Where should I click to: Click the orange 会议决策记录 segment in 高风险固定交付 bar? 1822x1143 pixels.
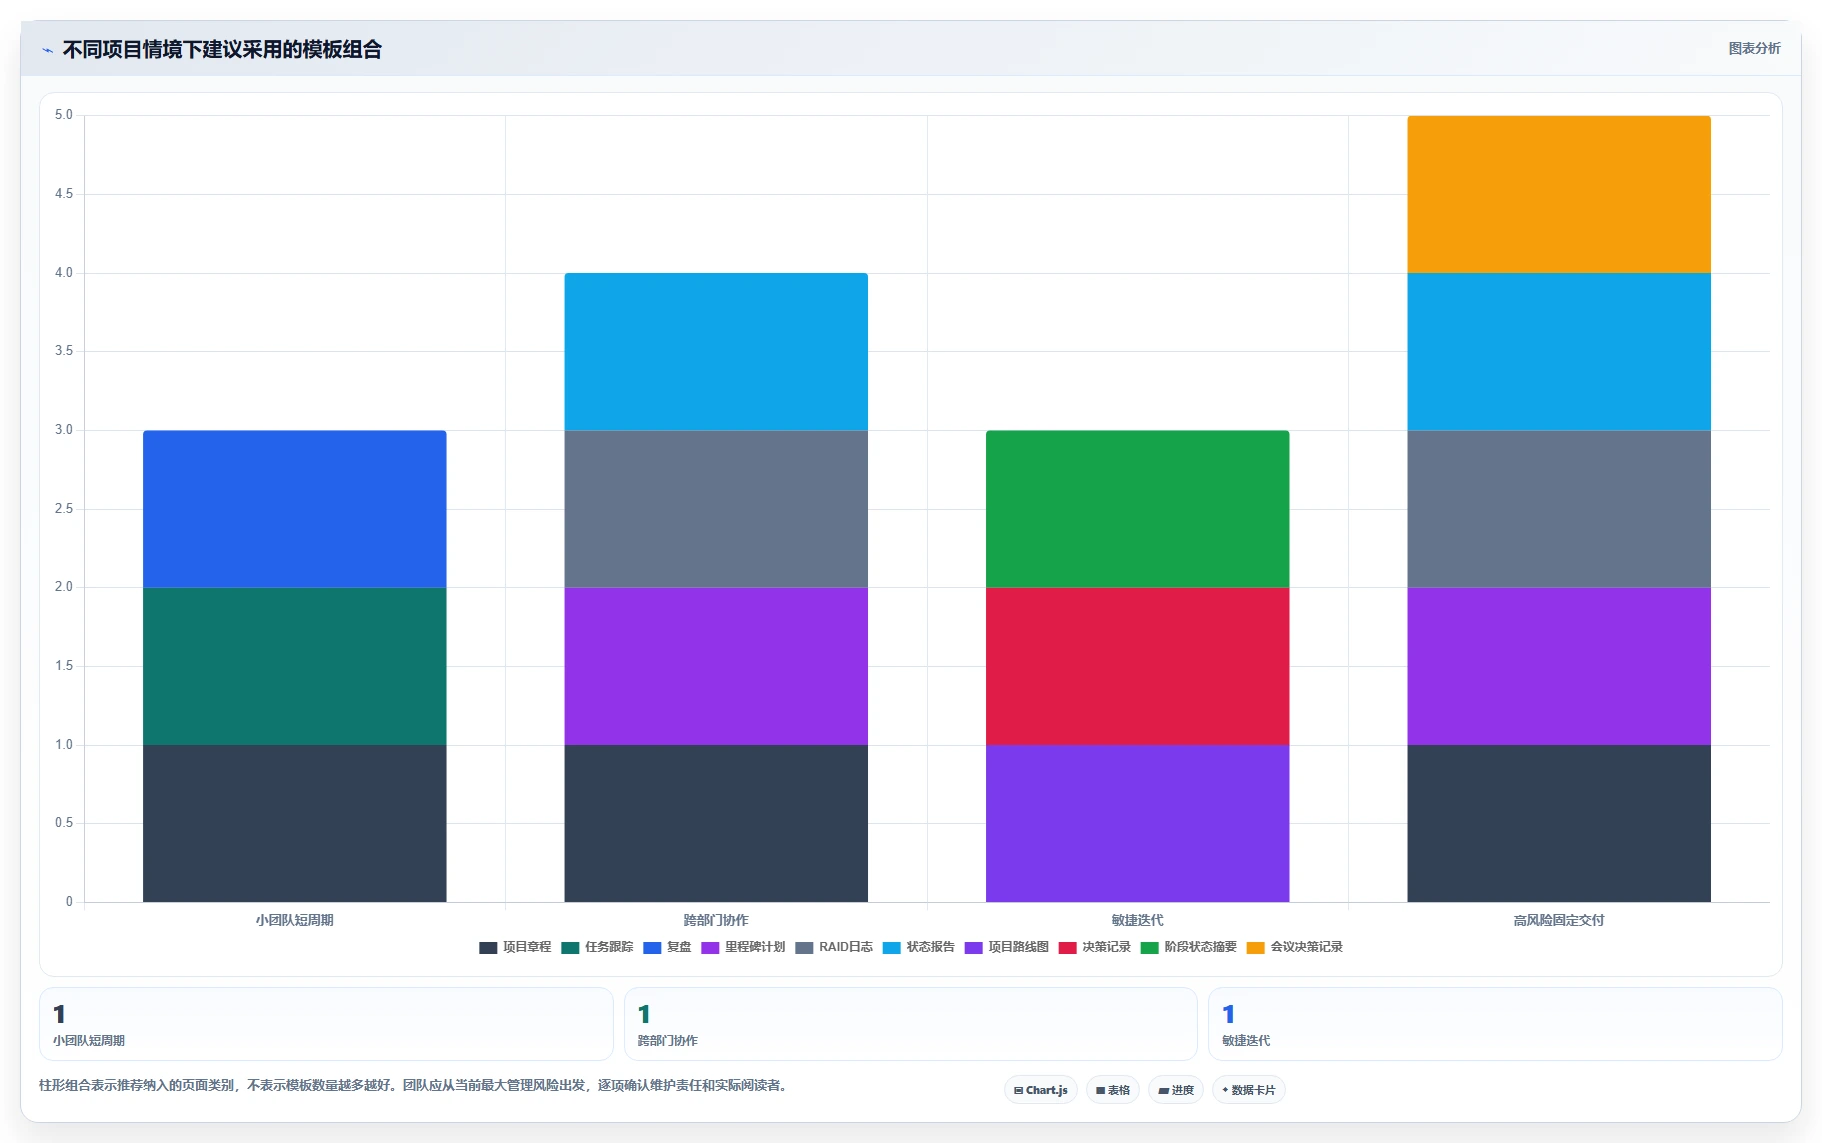(x=1559, y=195)
